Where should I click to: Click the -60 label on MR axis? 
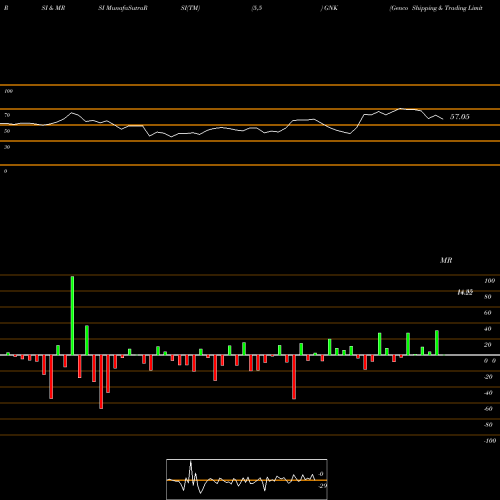[x=488, y=409]
